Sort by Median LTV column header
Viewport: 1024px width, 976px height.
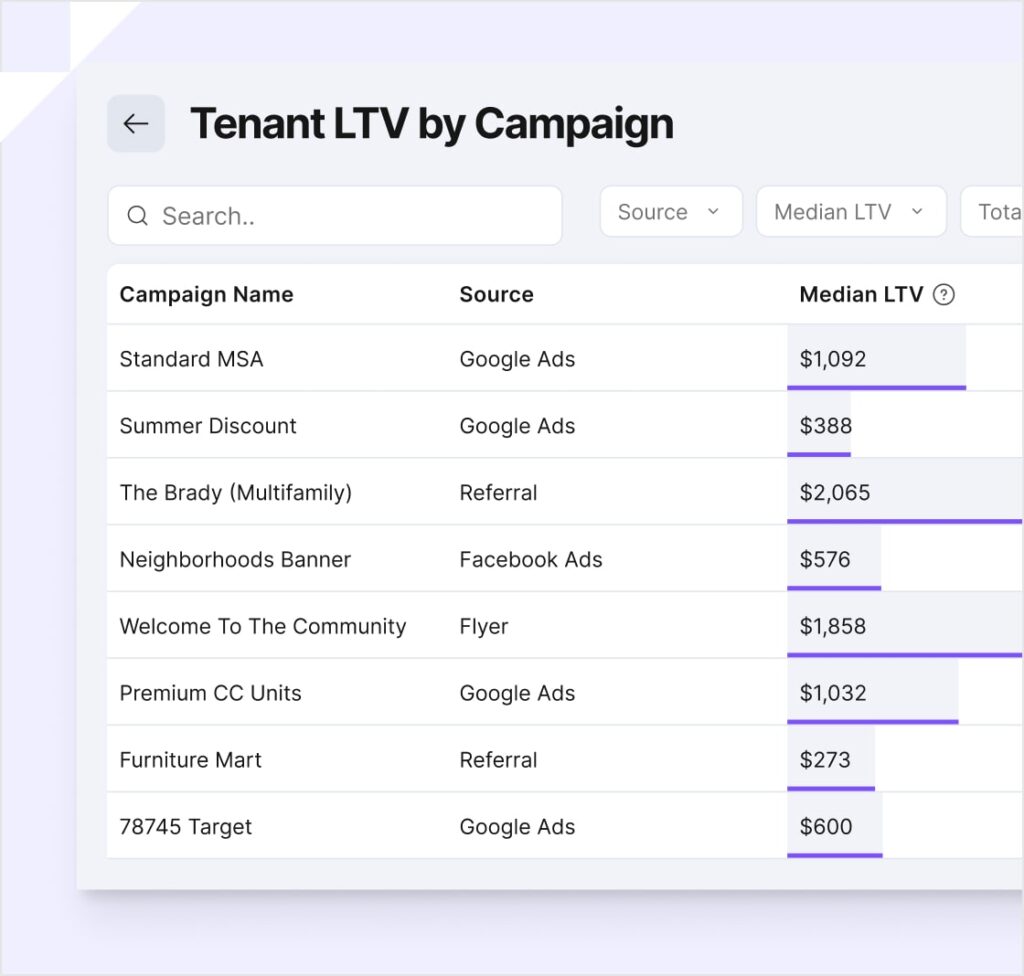click(x=861, y=295)
